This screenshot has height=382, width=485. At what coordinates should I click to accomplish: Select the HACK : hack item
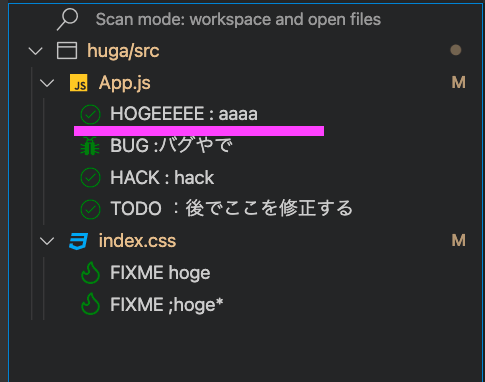pyautogui.click(x=162, y=177)
